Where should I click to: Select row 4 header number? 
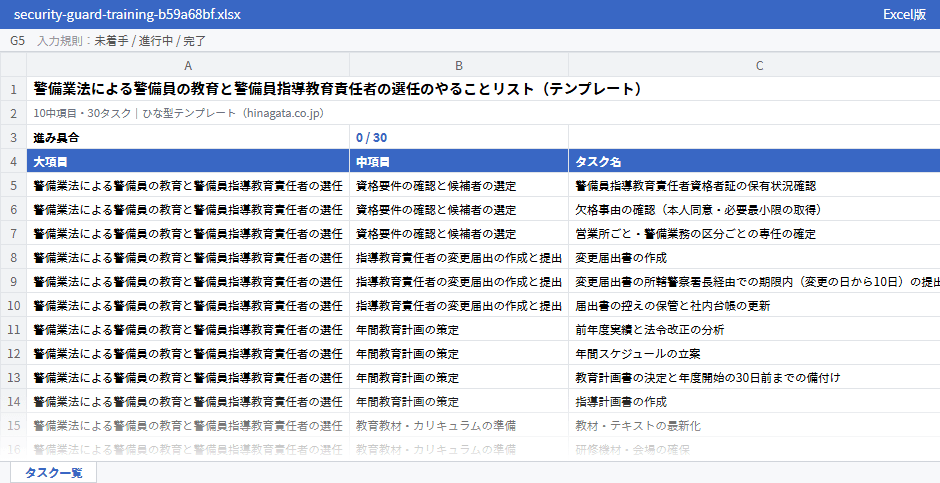[13, 161]
